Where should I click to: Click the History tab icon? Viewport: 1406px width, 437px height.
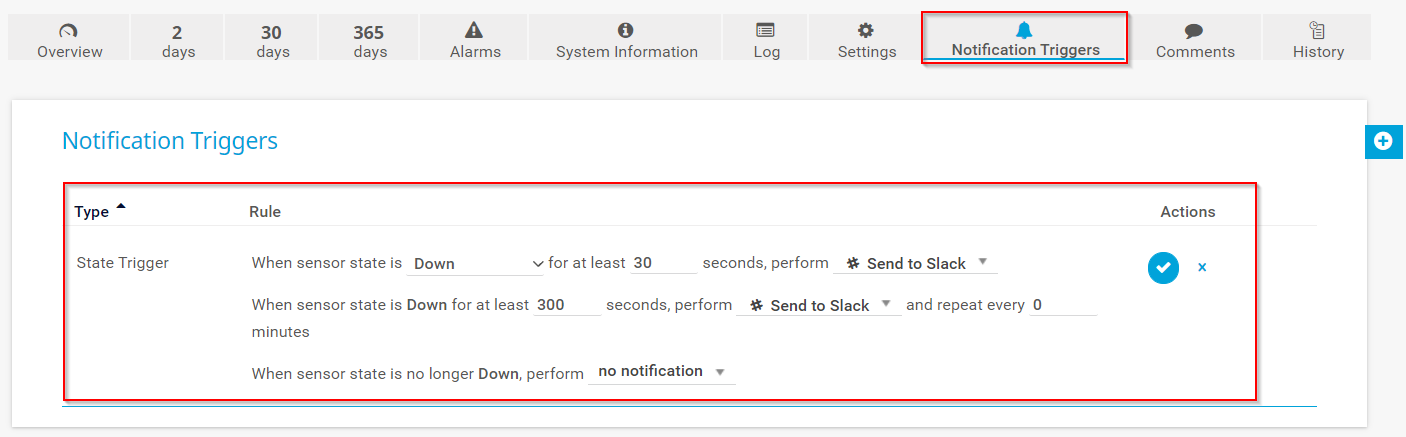click(x=1317, y=31)
